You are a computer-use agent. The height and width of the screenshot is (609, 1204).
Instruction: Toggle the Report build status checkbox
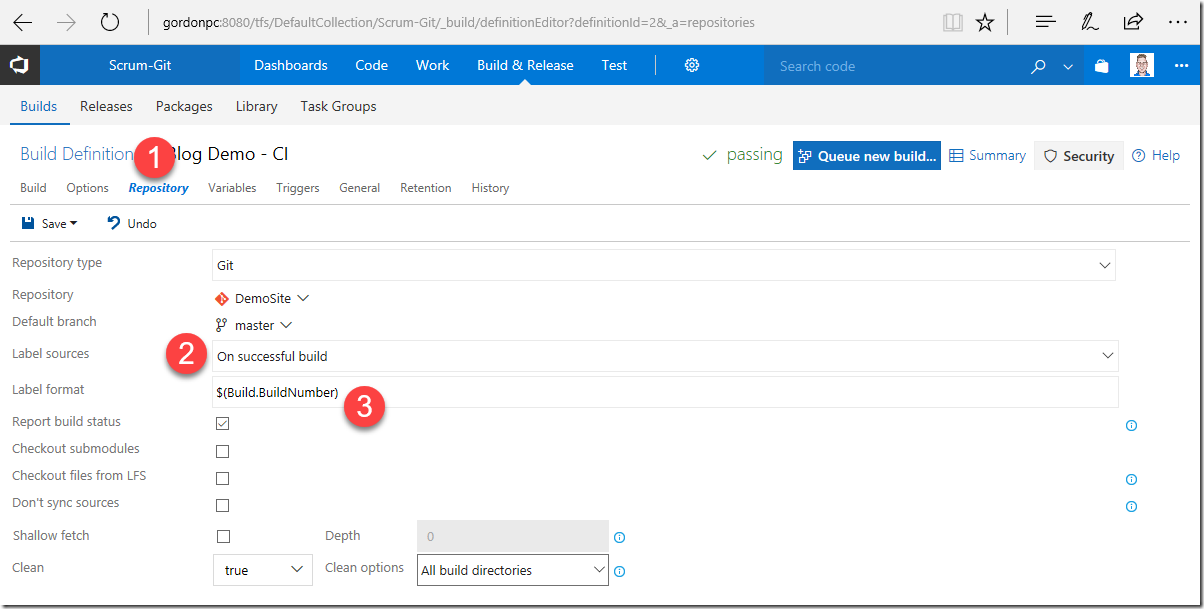(222, 424)
